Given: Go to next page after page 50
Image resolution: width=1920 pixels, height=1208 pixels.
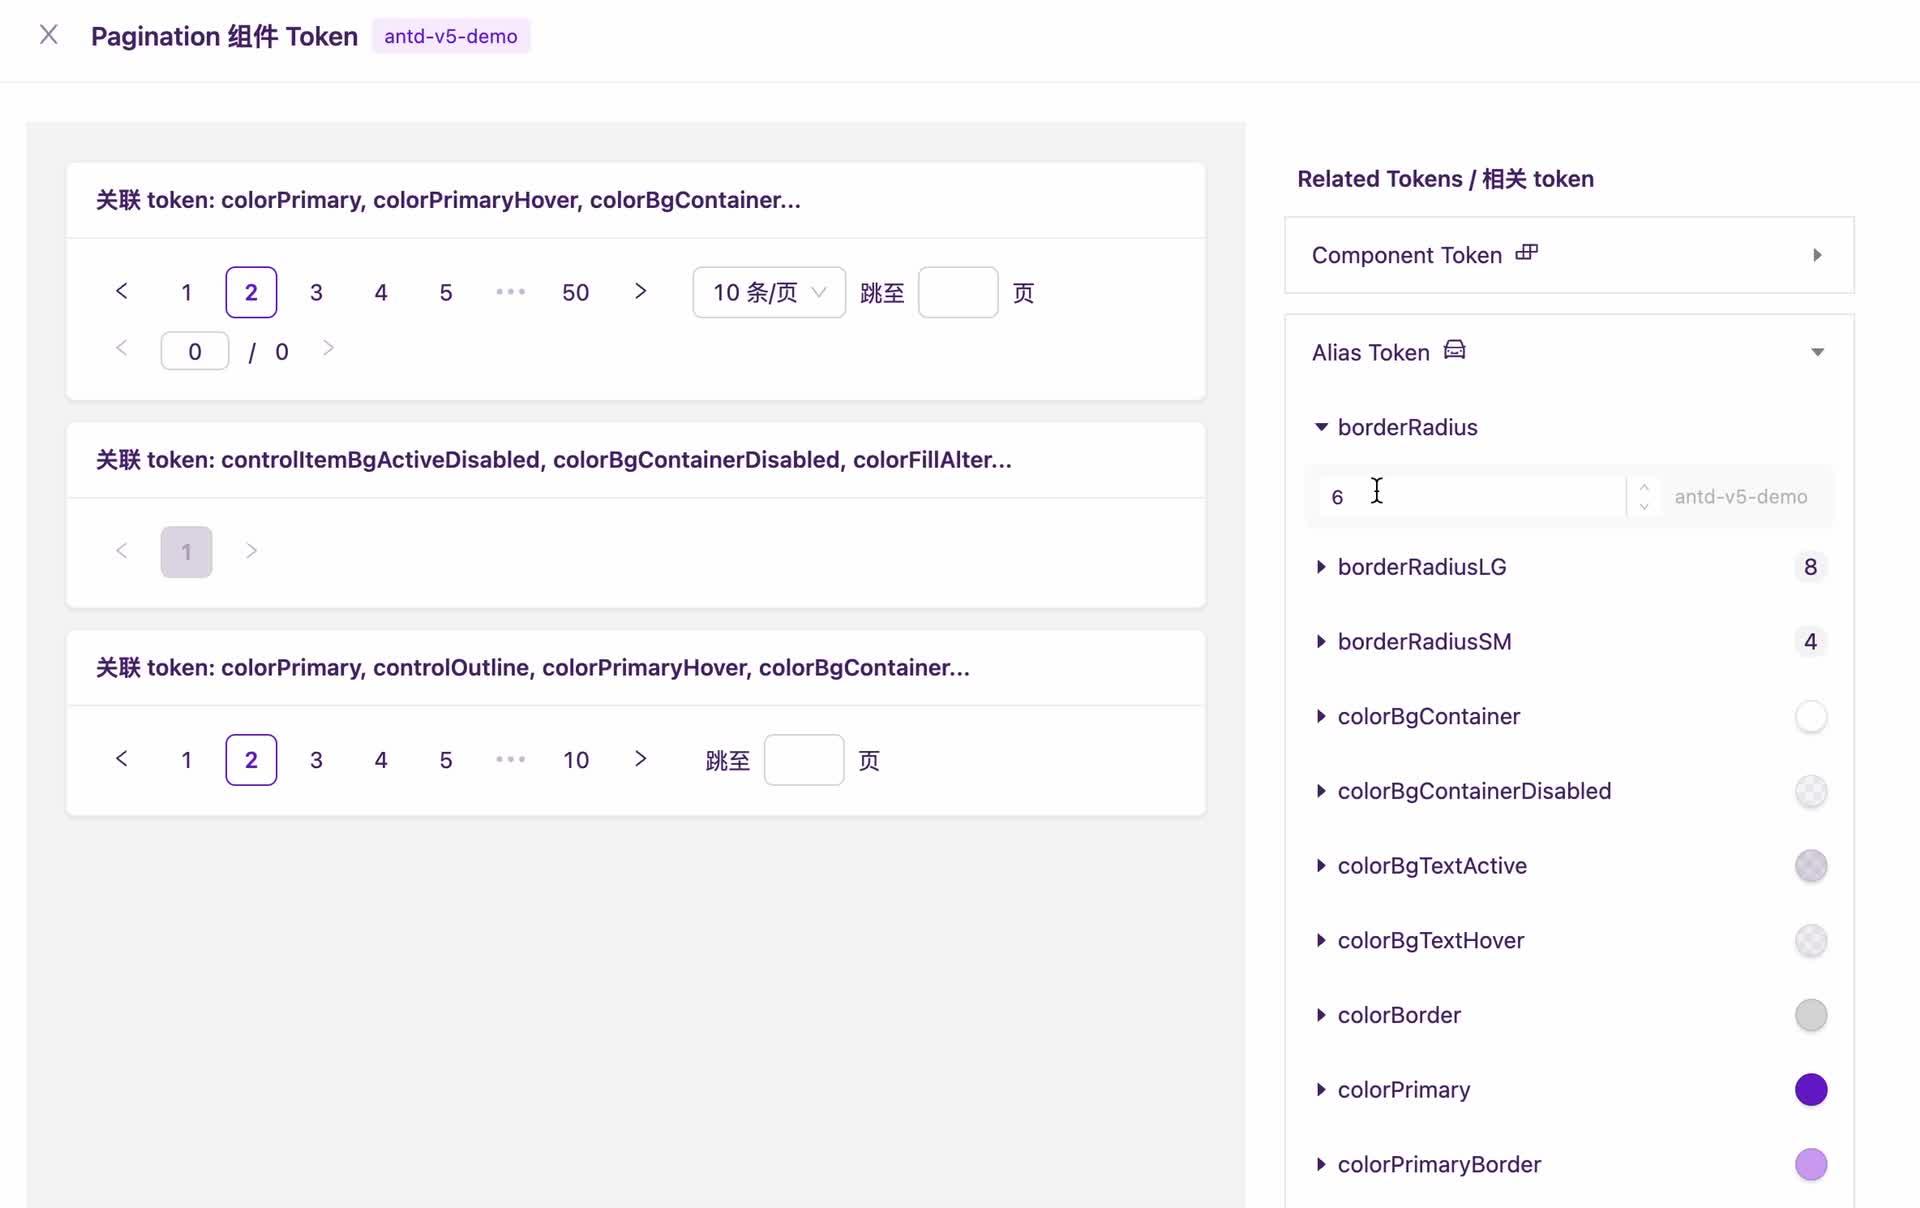Looking at the screenshot, I should tap(640, 291).
